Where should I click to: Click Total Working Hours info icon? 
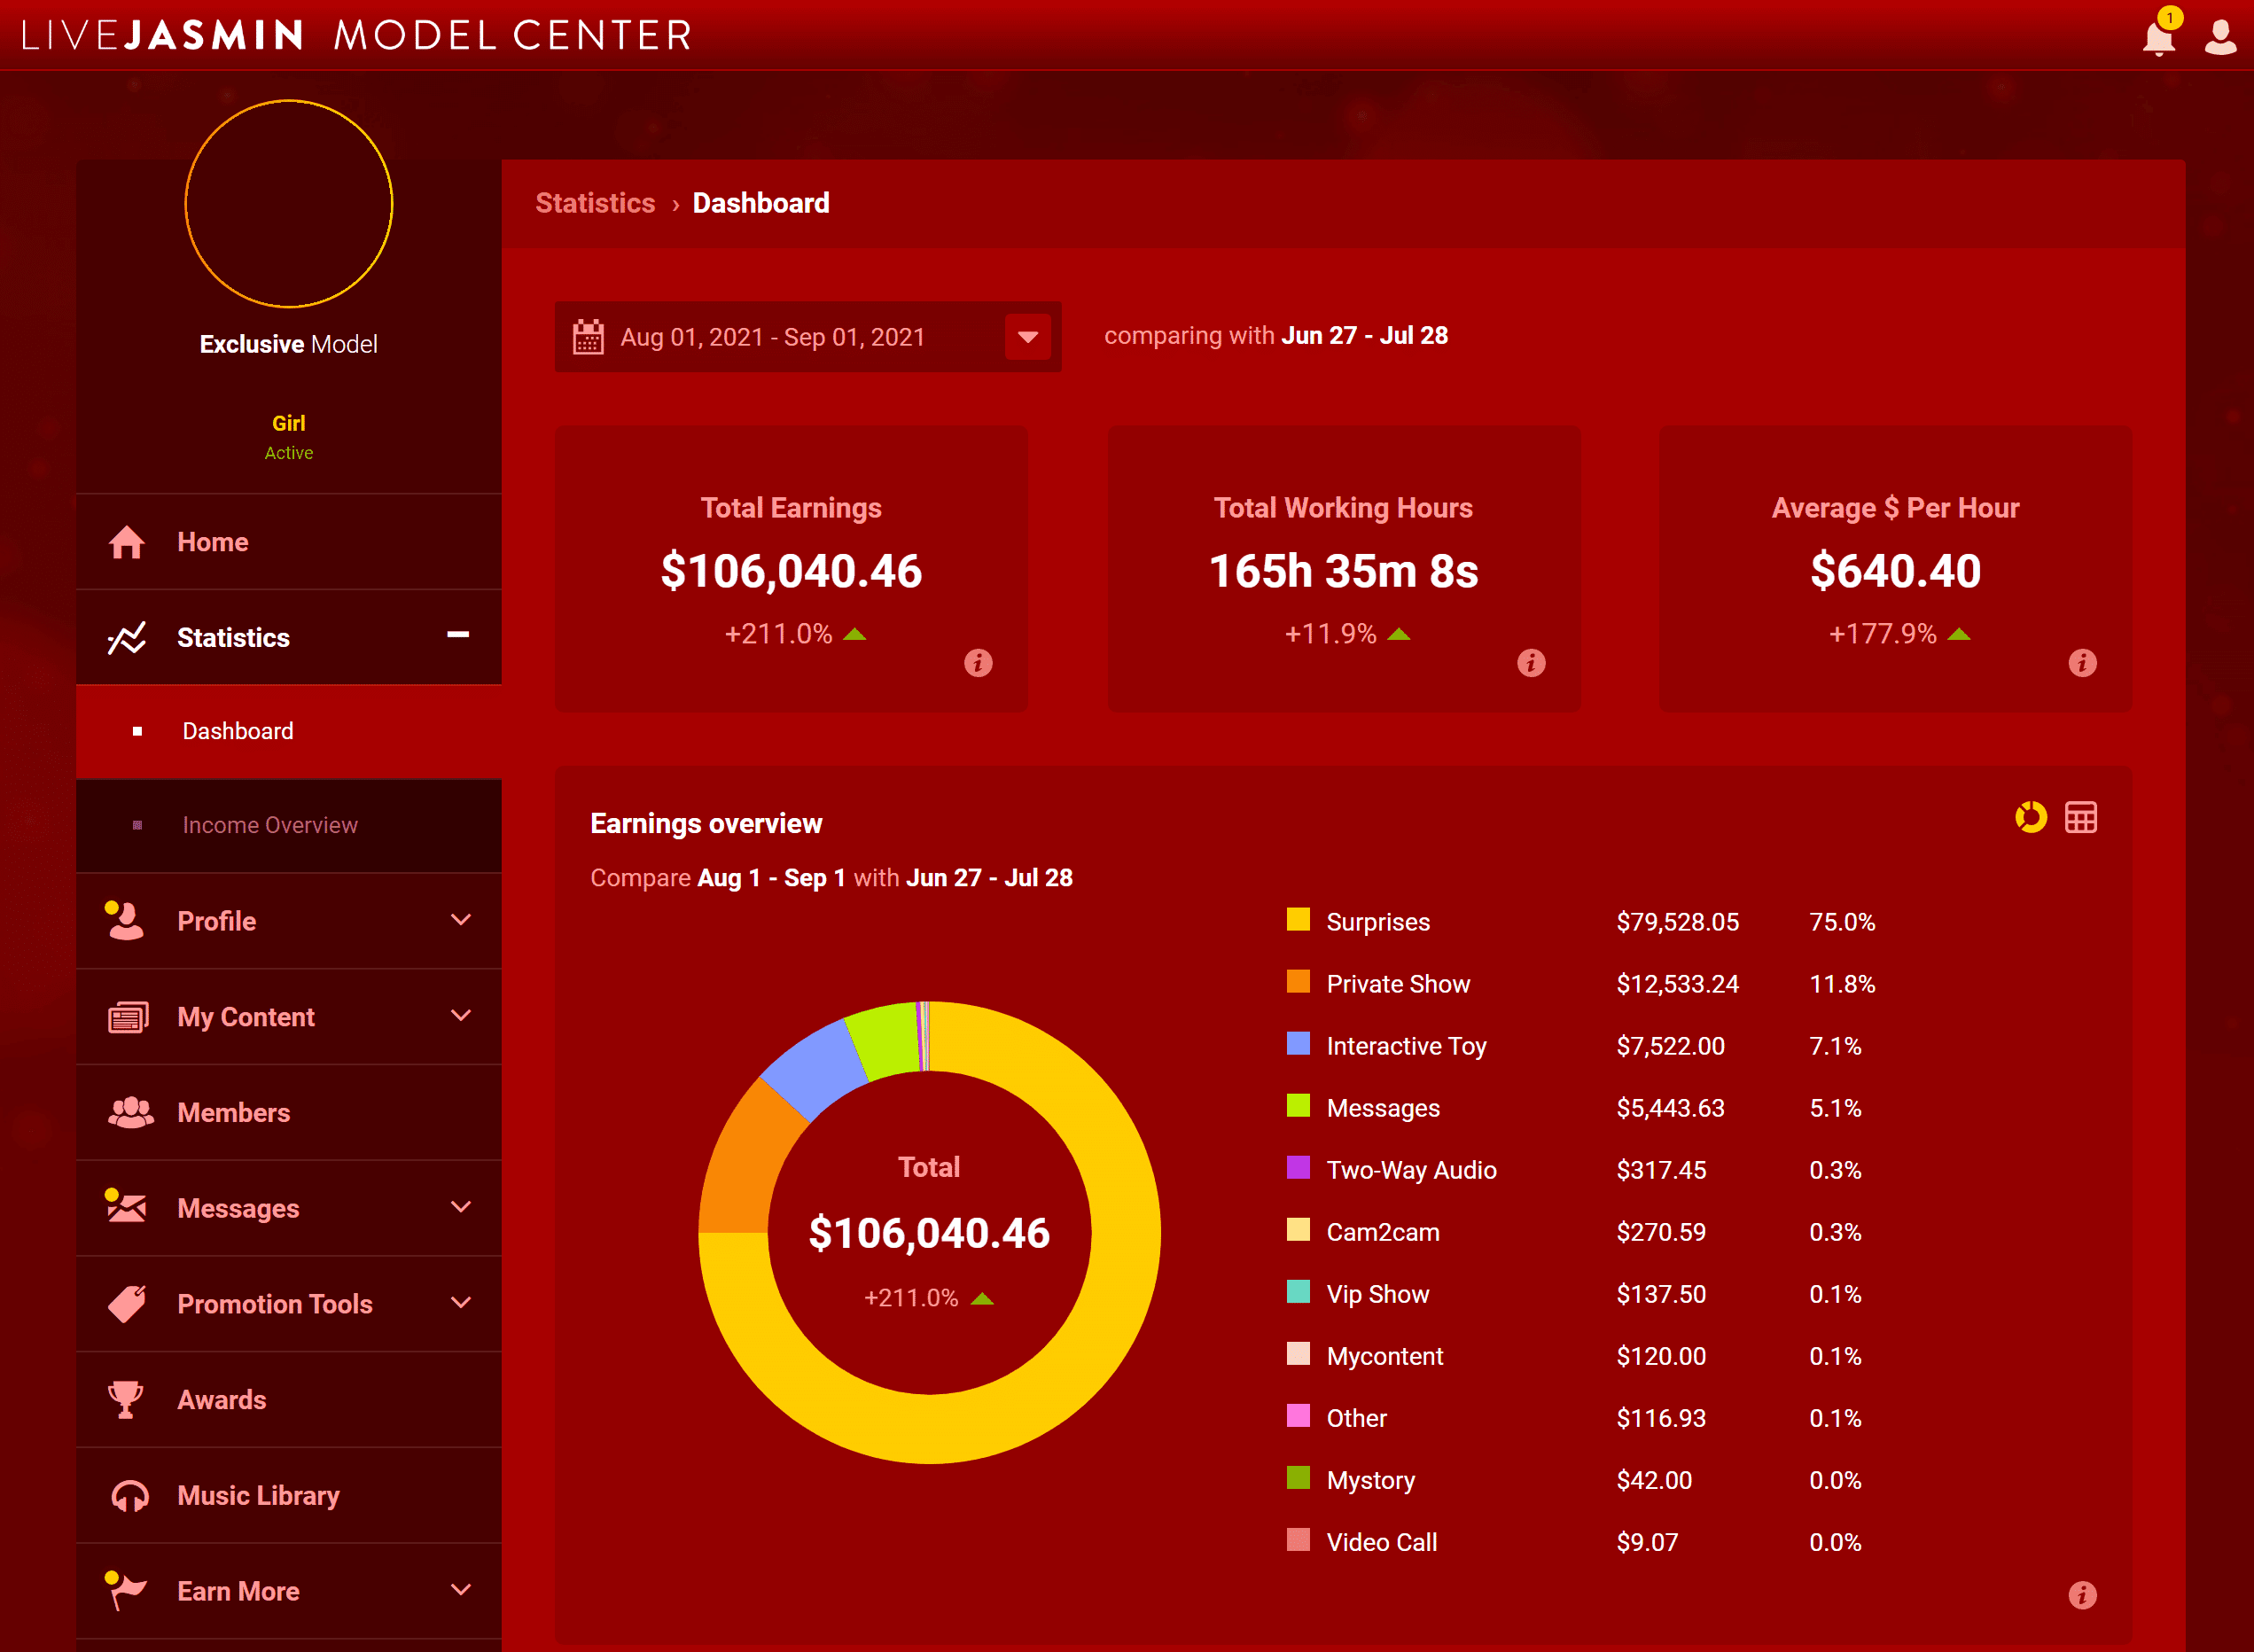[1530, 662]
